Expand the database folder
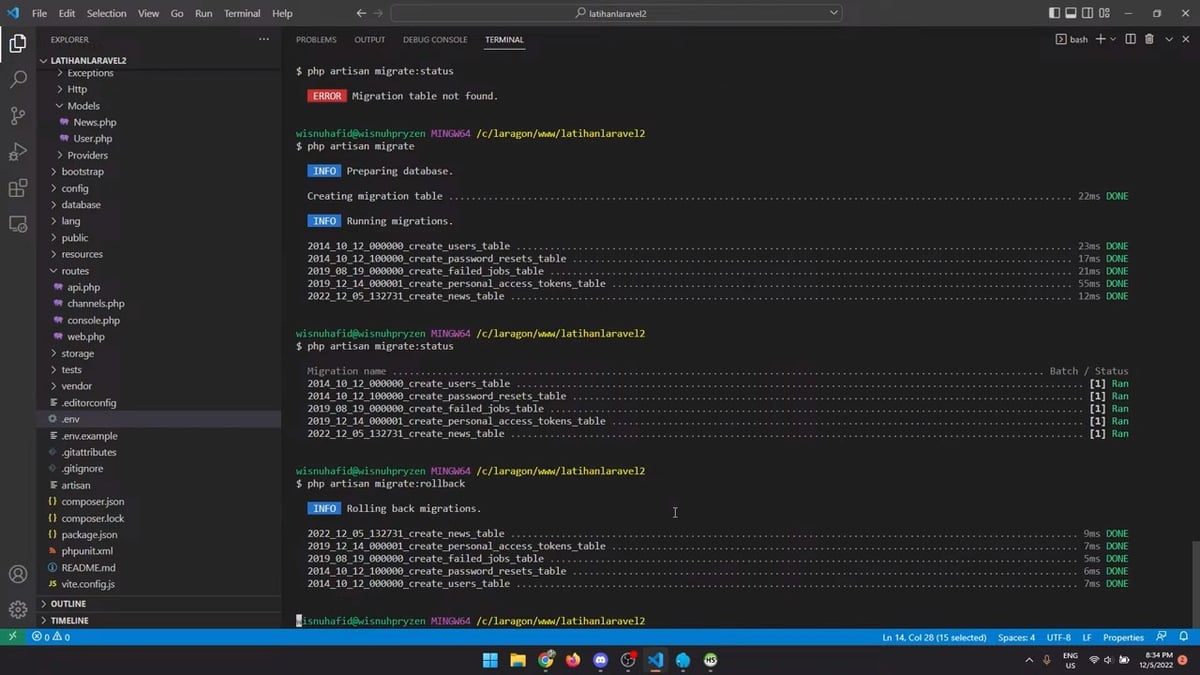1200x675 pixels. pyautogui.click(x=52, y=205)
